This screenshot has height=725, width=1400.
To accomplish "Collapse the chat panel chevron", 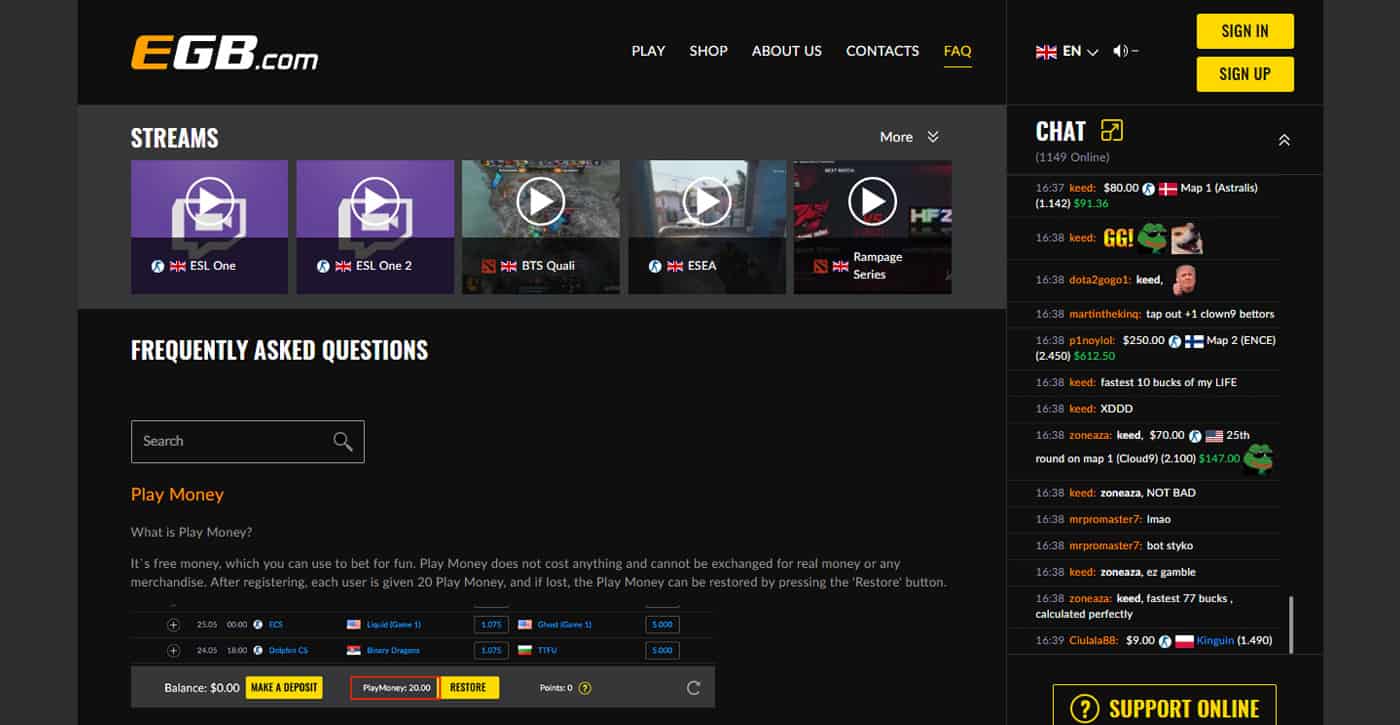I will pyautogui.click(x=1284, y=140).
